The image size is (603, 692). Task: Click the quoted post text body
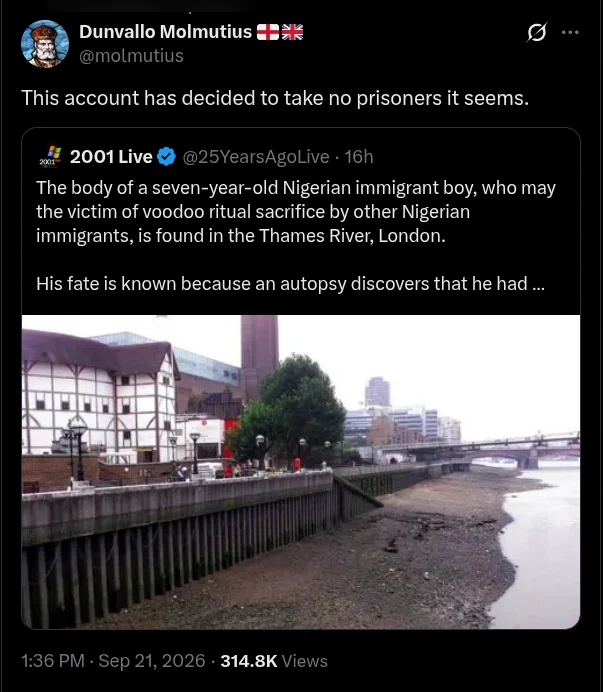tap(296, 236)
